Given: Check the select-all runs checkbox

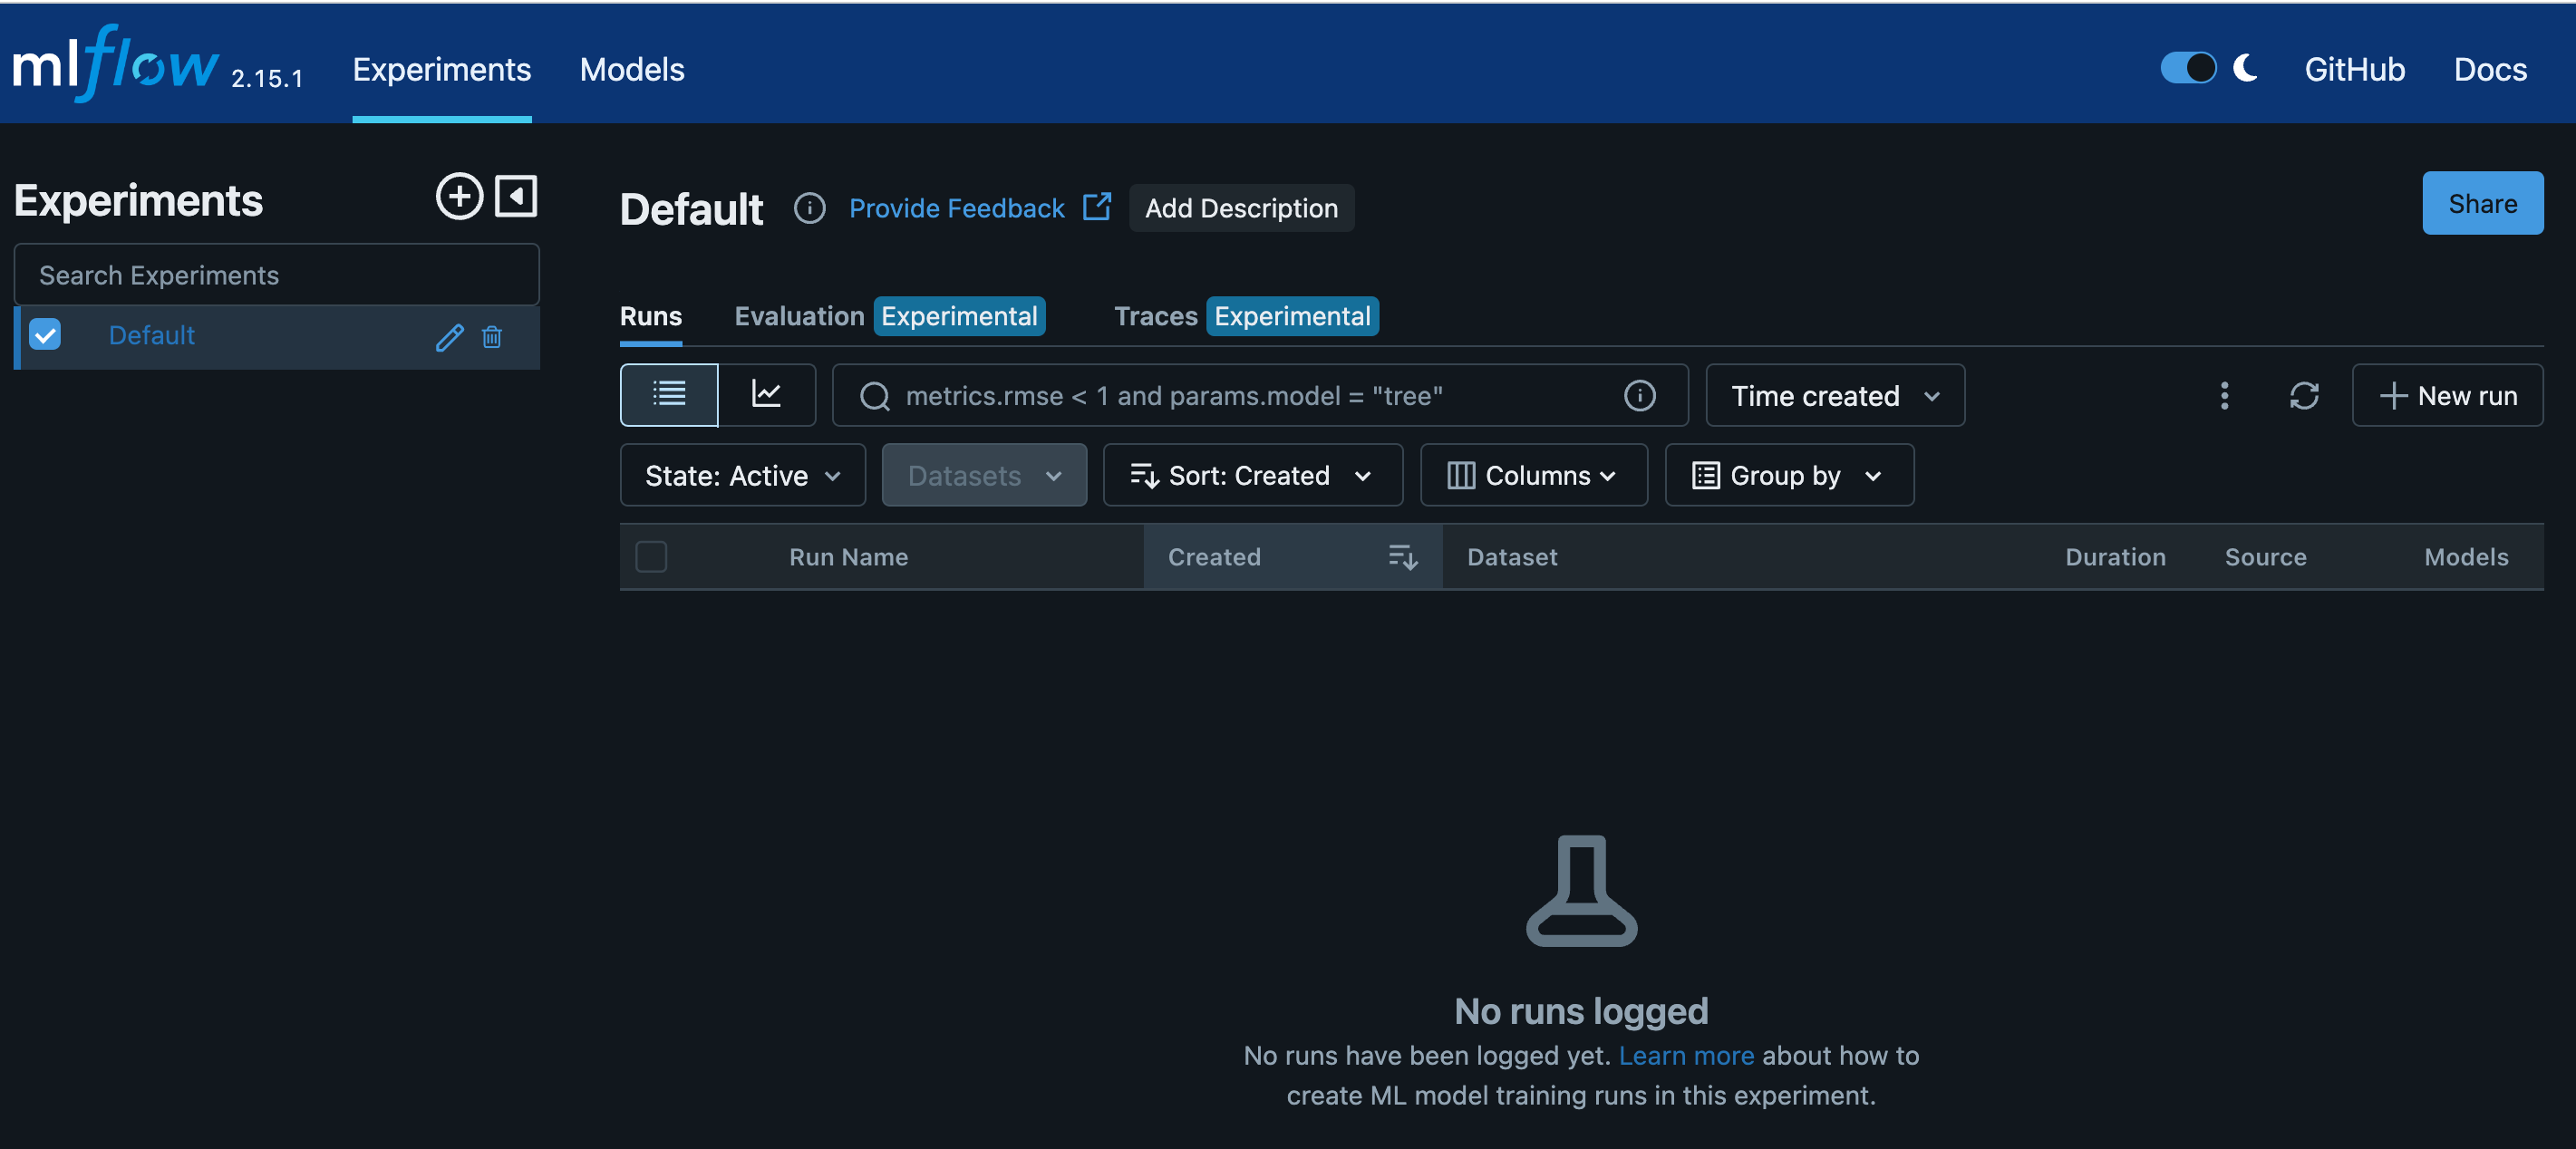Looking at the screenshot, I should tap(651, 557).
